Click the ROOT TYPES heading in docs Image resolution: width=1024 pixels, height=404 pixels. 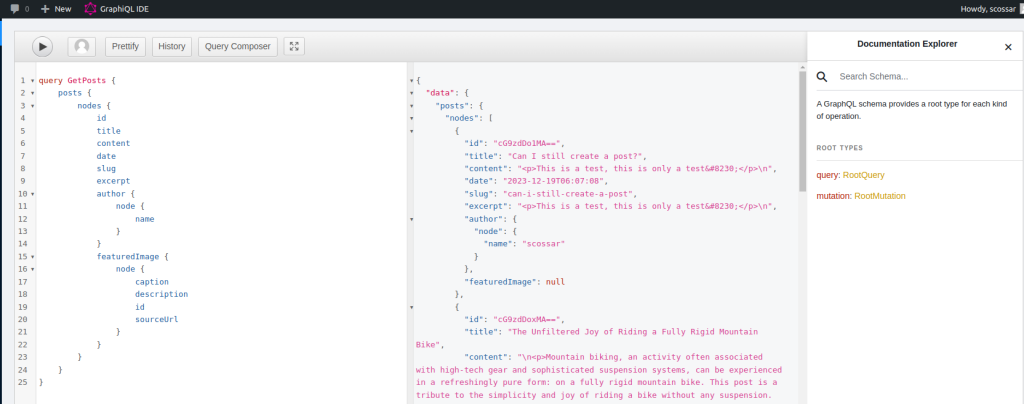[839, 148]
